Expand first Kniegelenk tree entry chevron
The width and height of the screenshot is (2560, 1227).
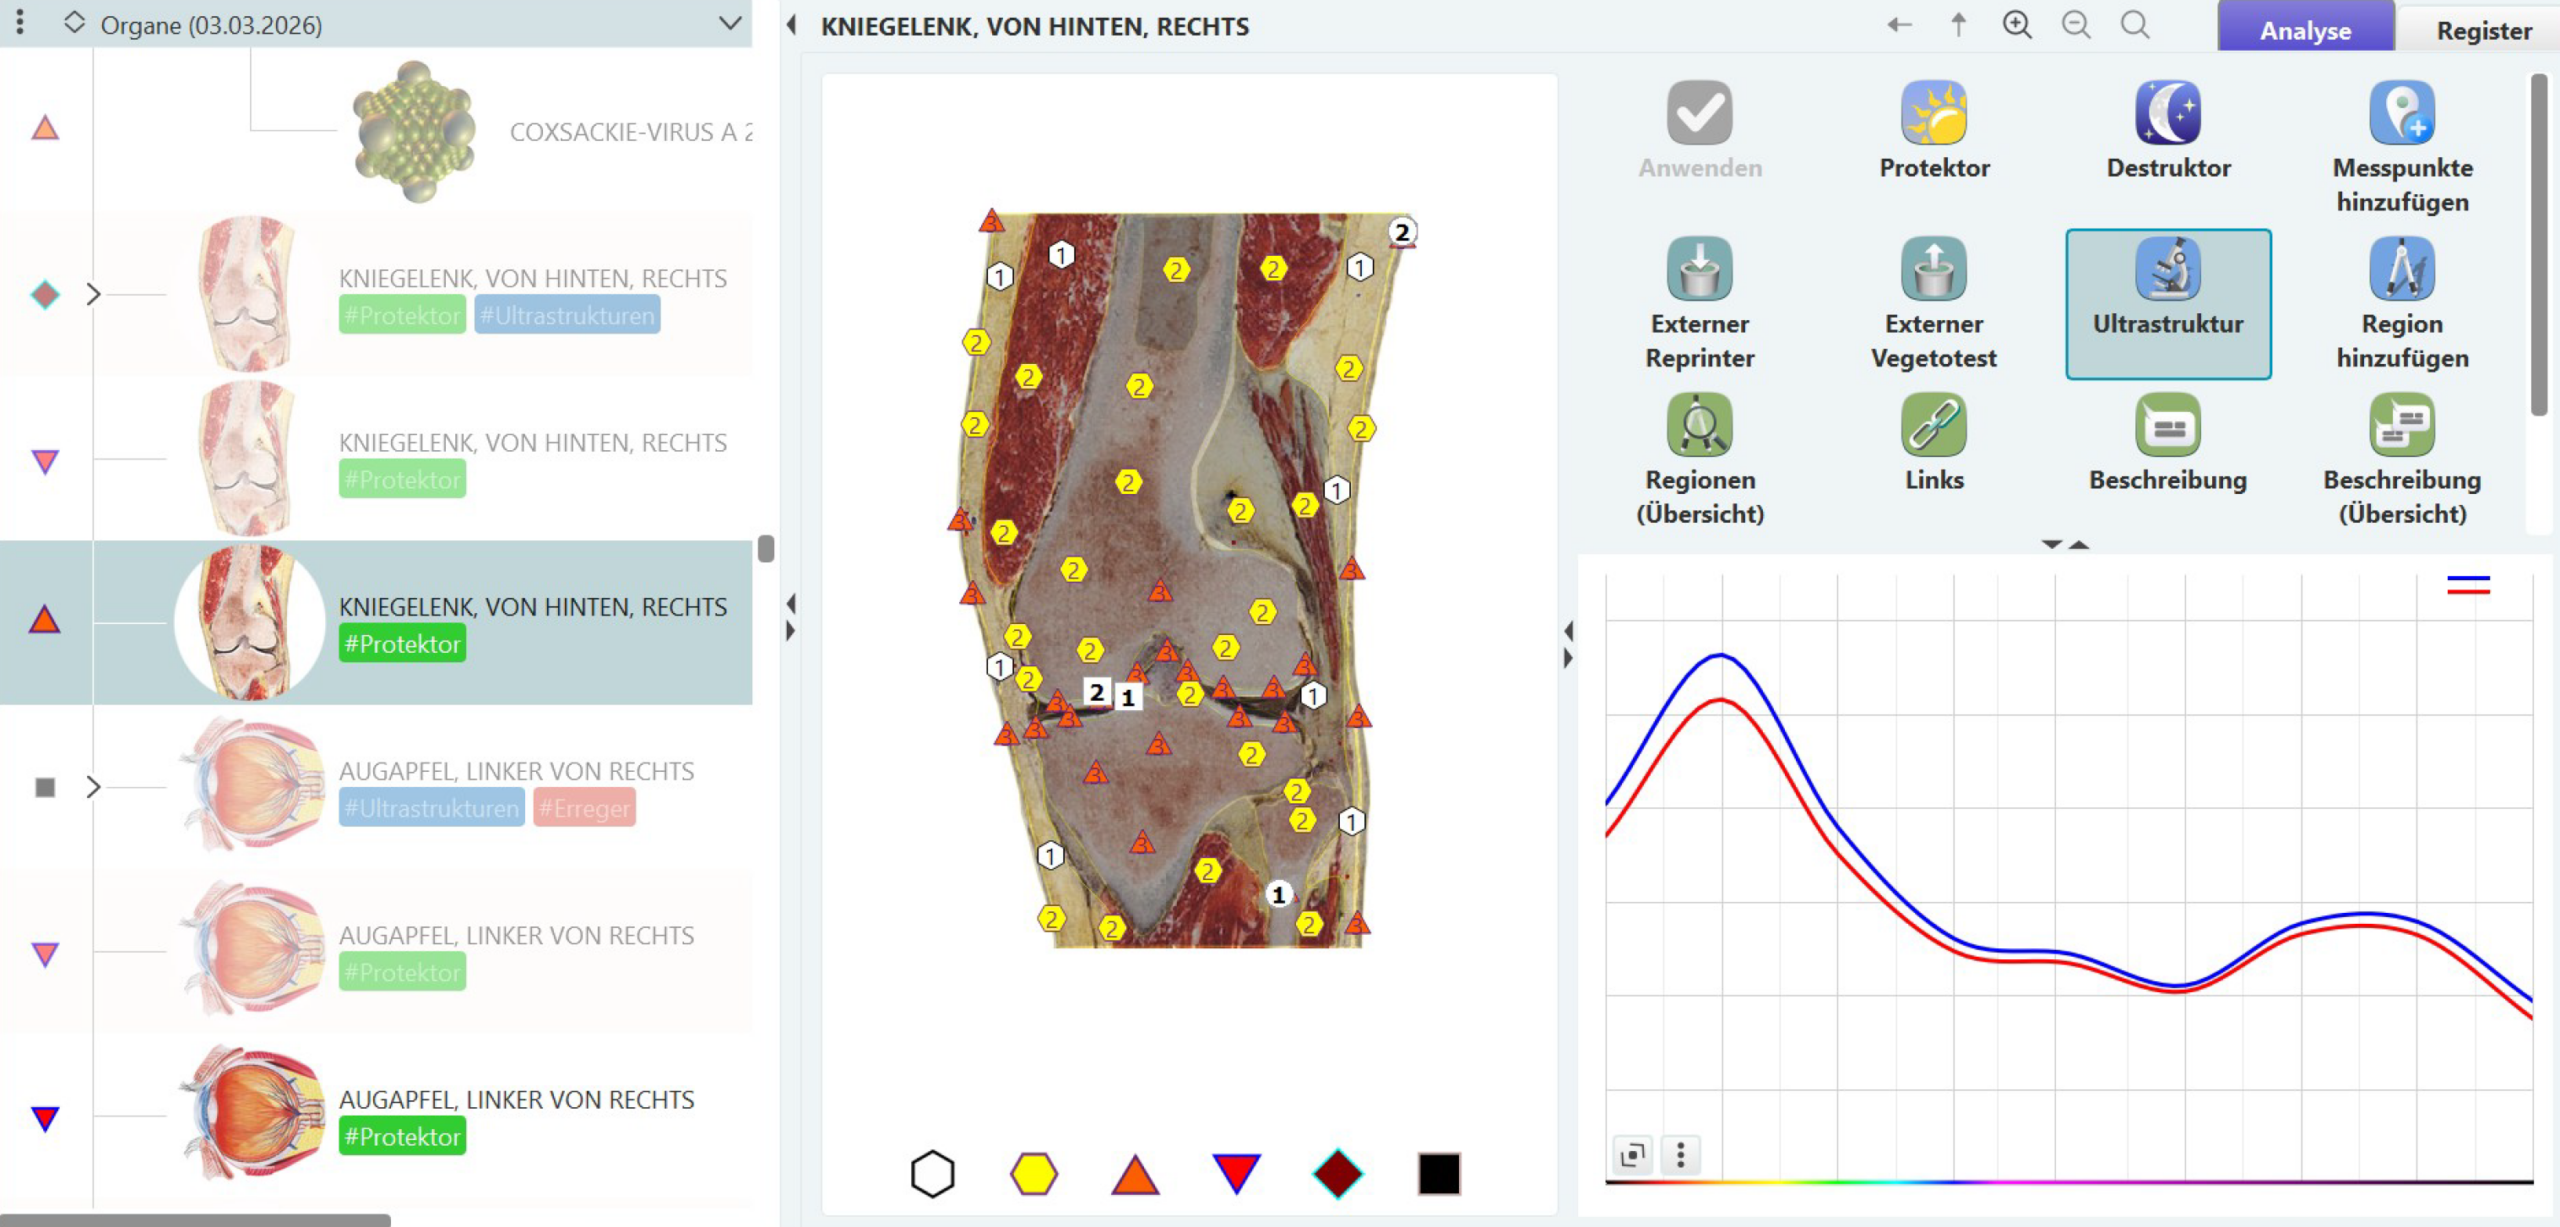coord(93,294)
